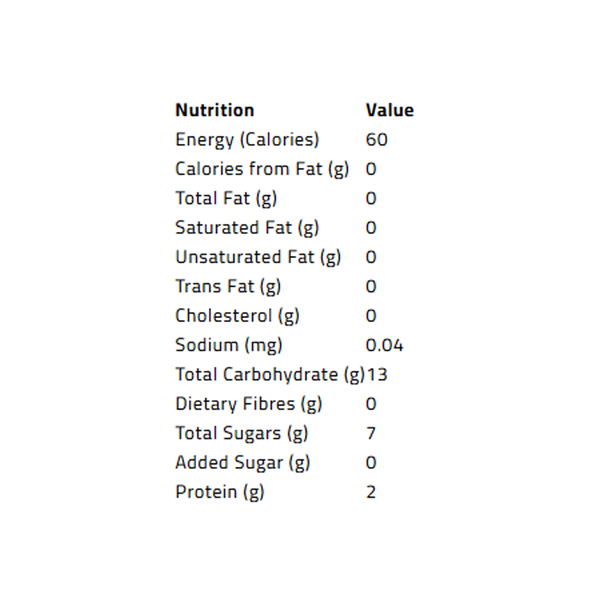
Task: Click the Nutrition column header
Action: tap(214, 110)
